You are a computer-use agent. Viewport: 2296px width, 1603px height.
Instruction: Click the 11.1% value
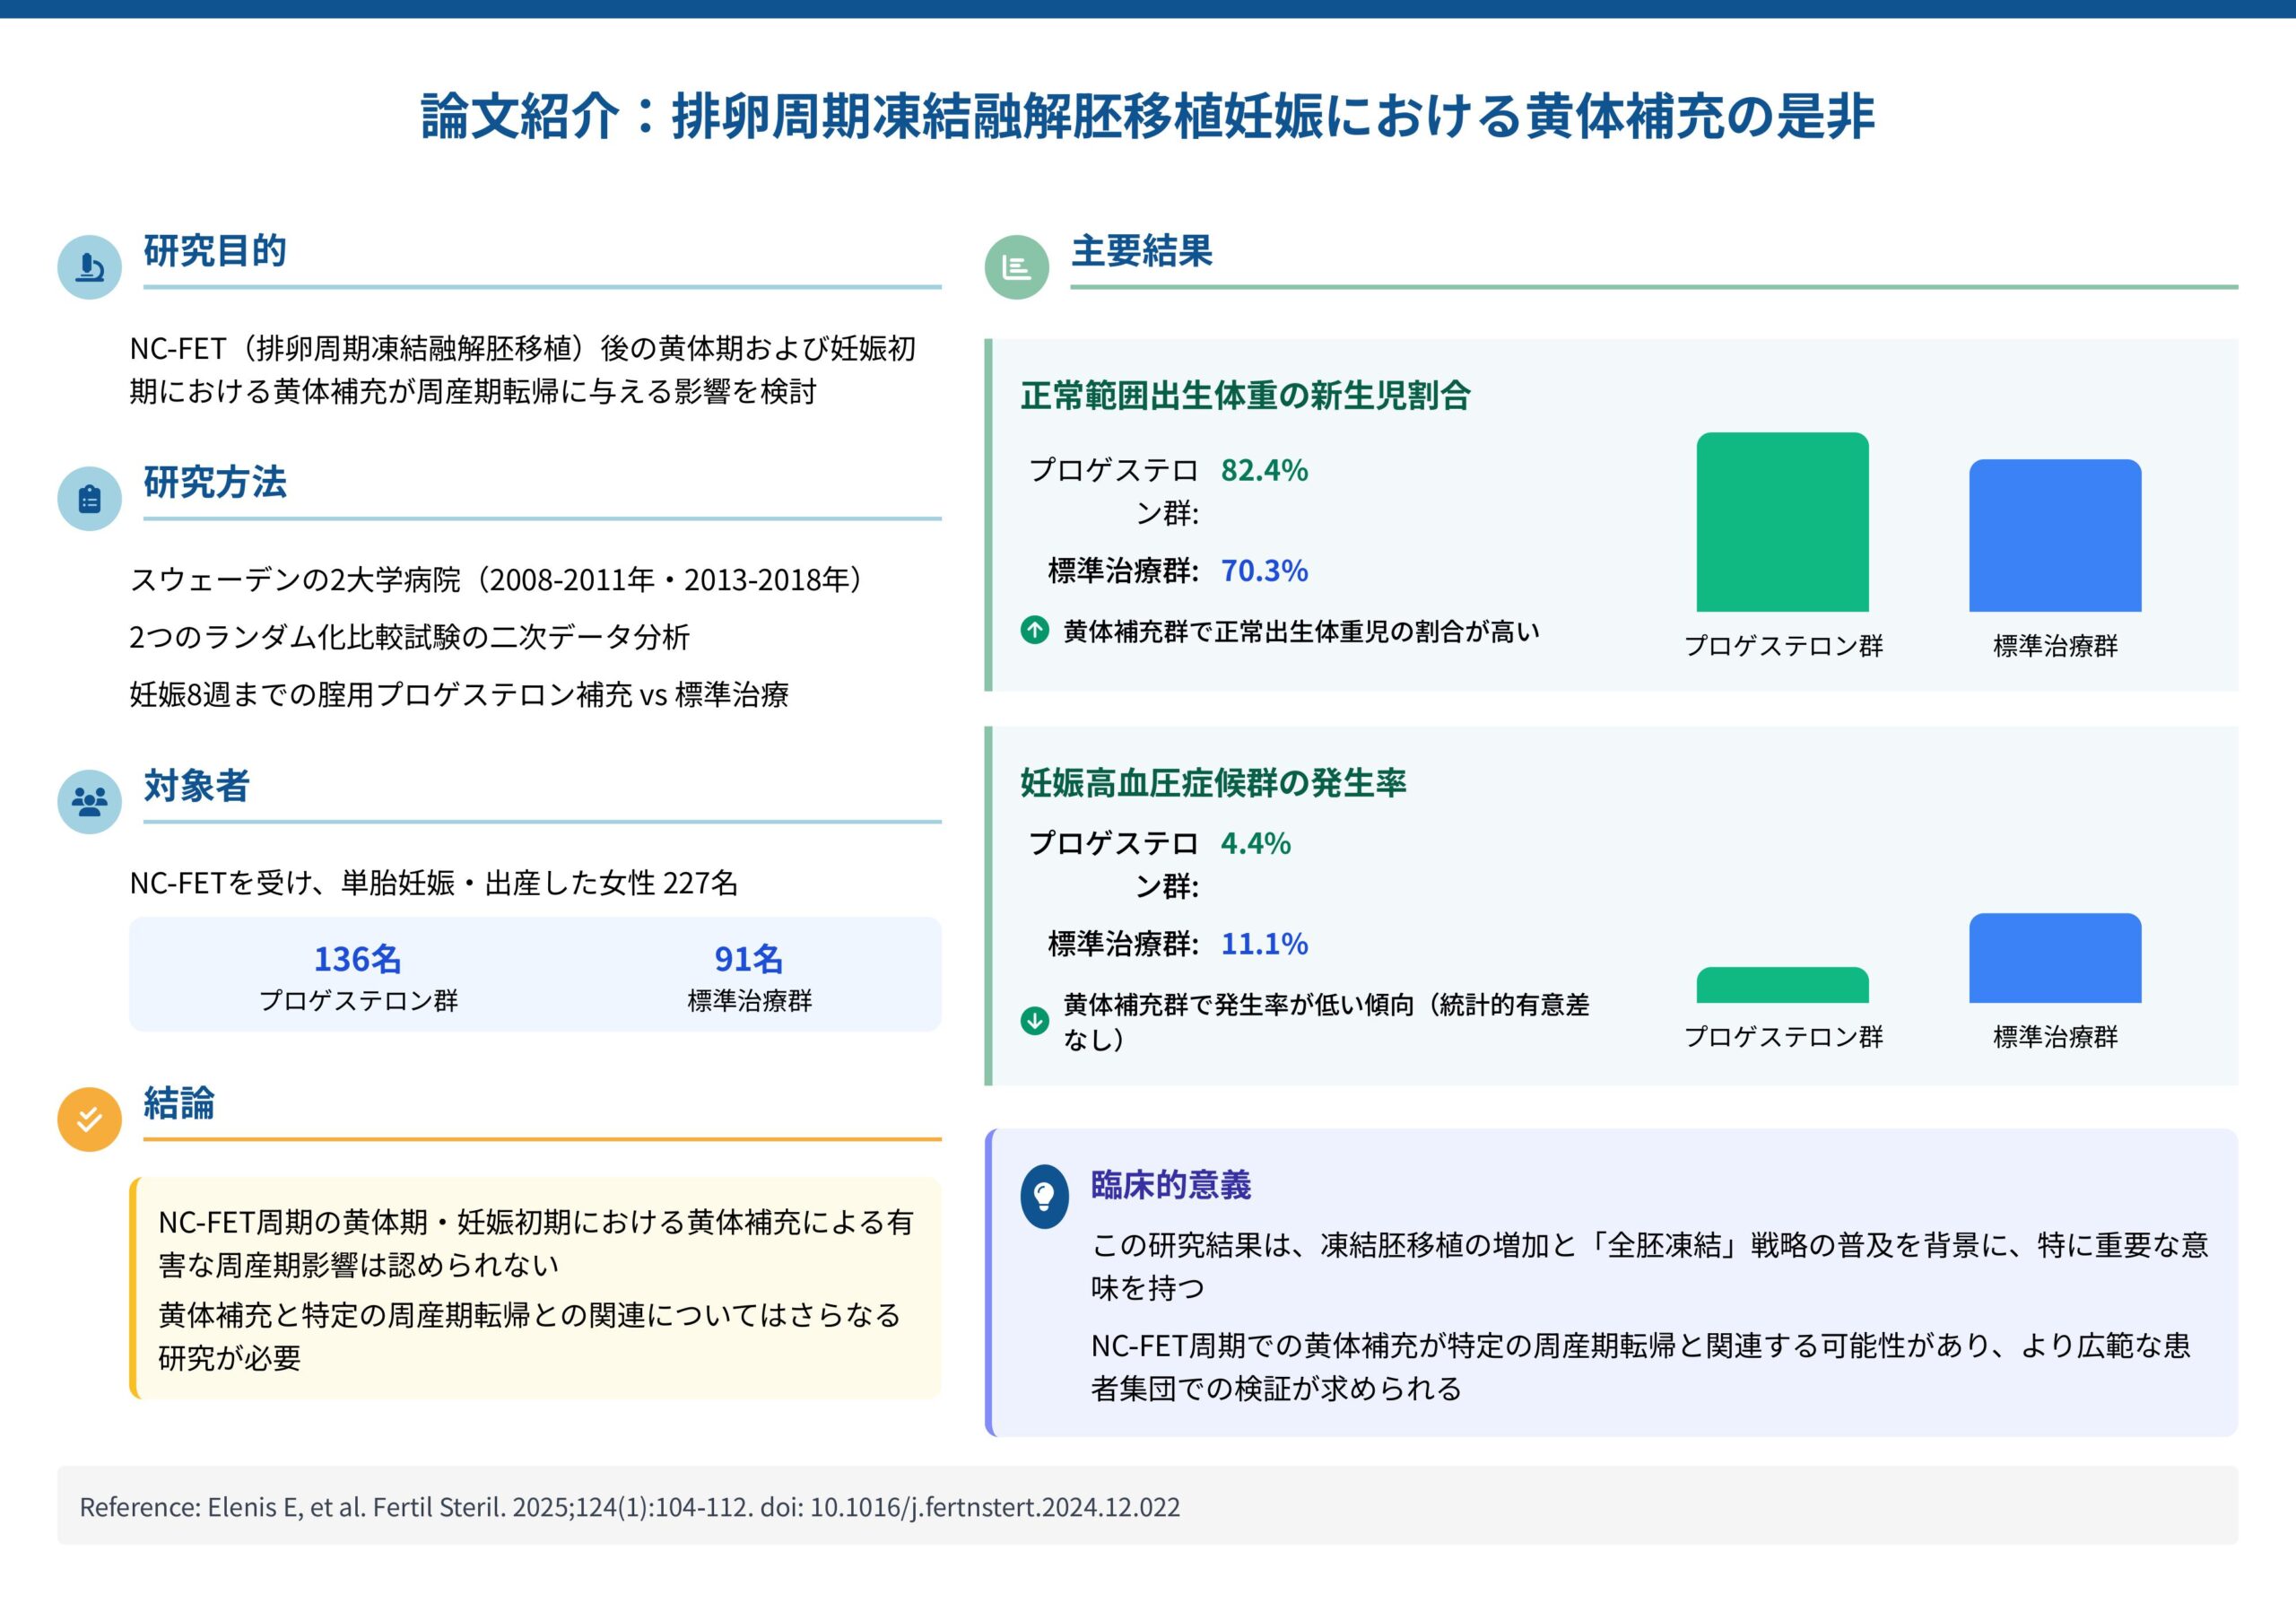pyautogui.click(x=1264, y=944)
